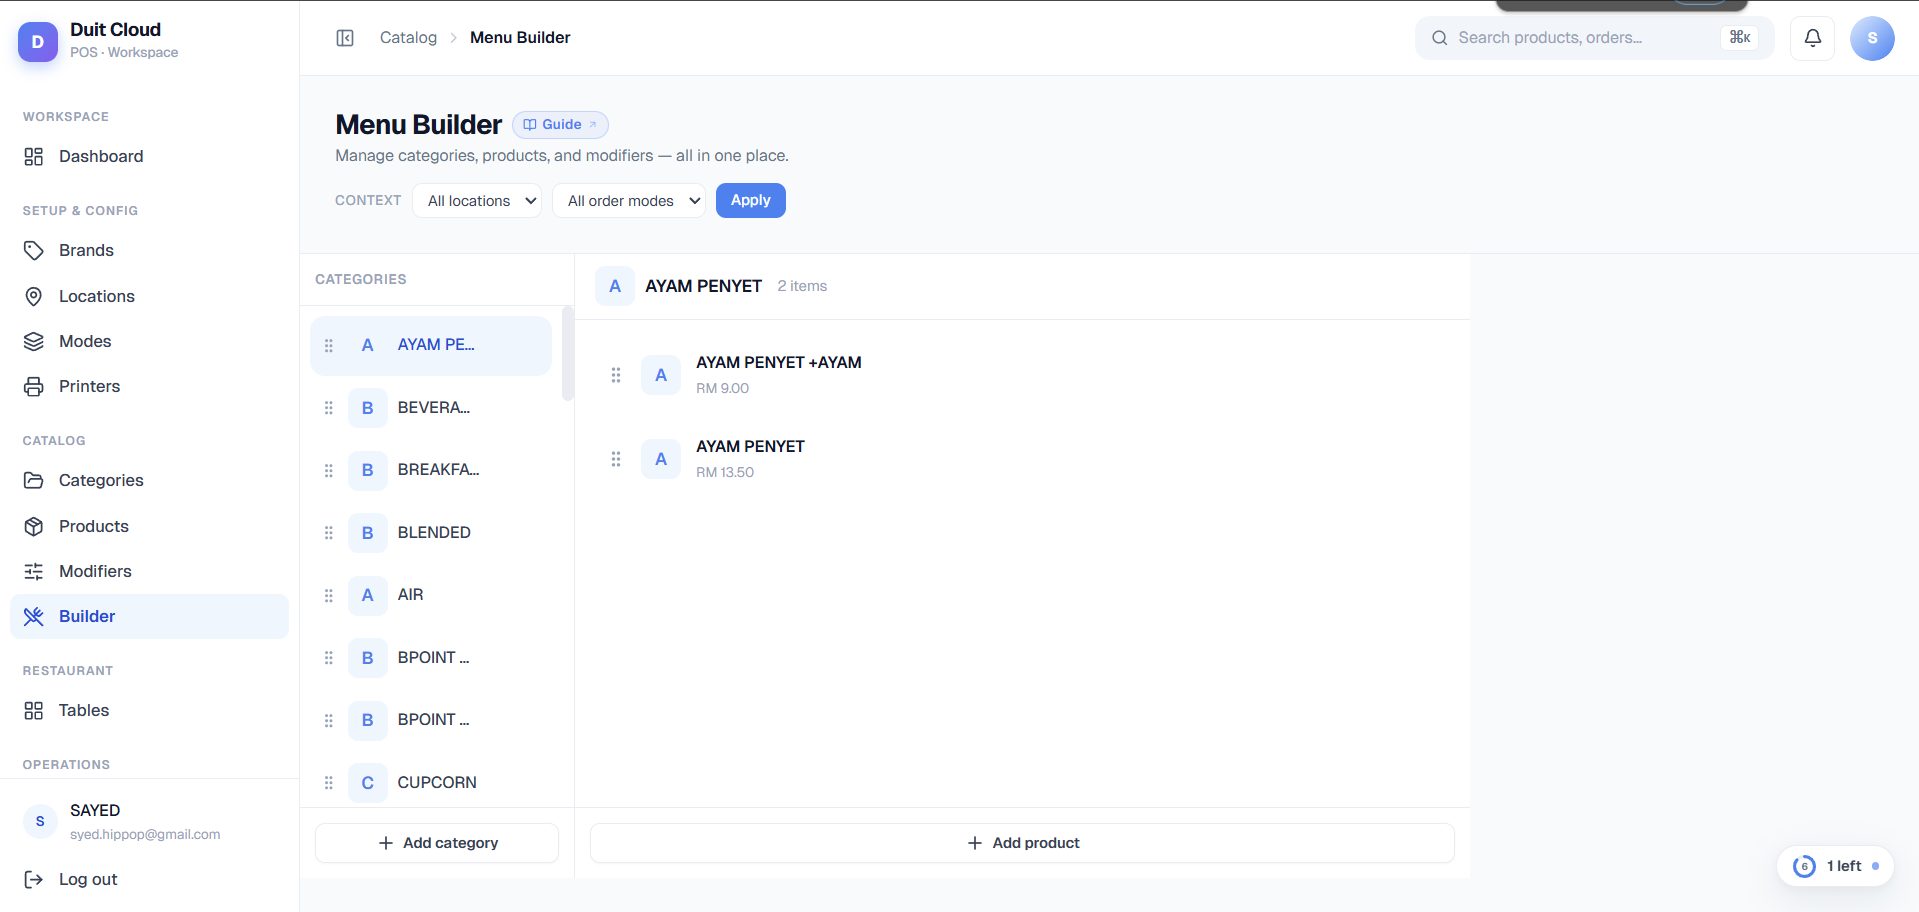Open Modifiers in Catalog section

[149, 571]
